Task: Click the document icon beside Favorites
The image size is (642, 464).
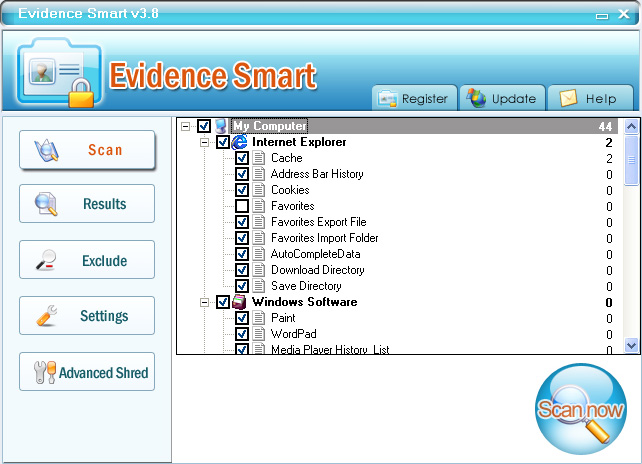Action: pyautogui.click(x=258, y=206)
